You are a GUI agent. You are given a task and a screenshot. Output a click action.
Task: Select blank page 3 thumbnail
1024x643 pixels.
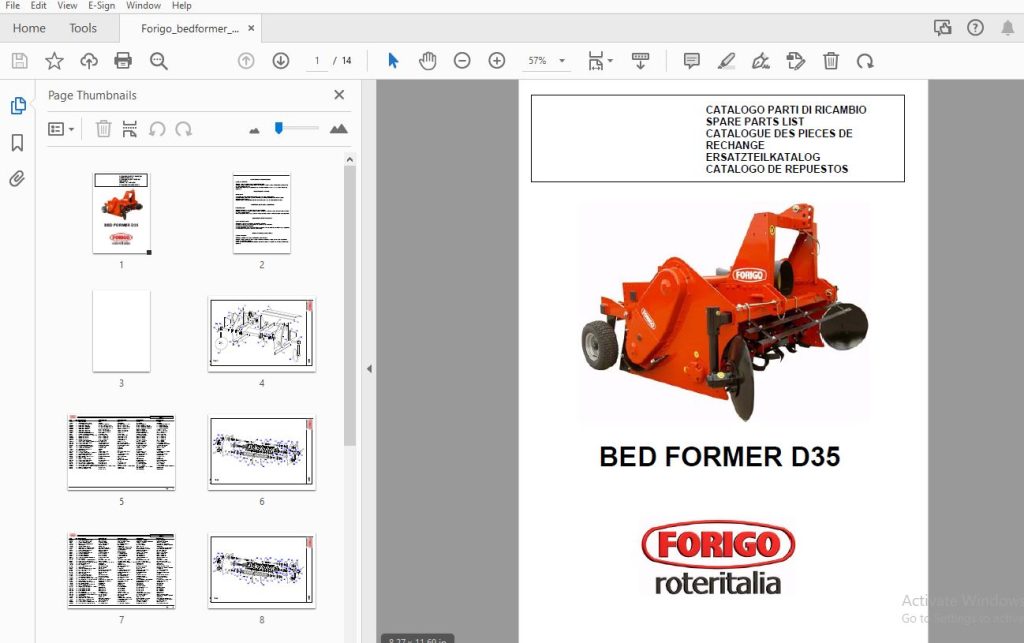pyautogui.click(x=121, y=332)
